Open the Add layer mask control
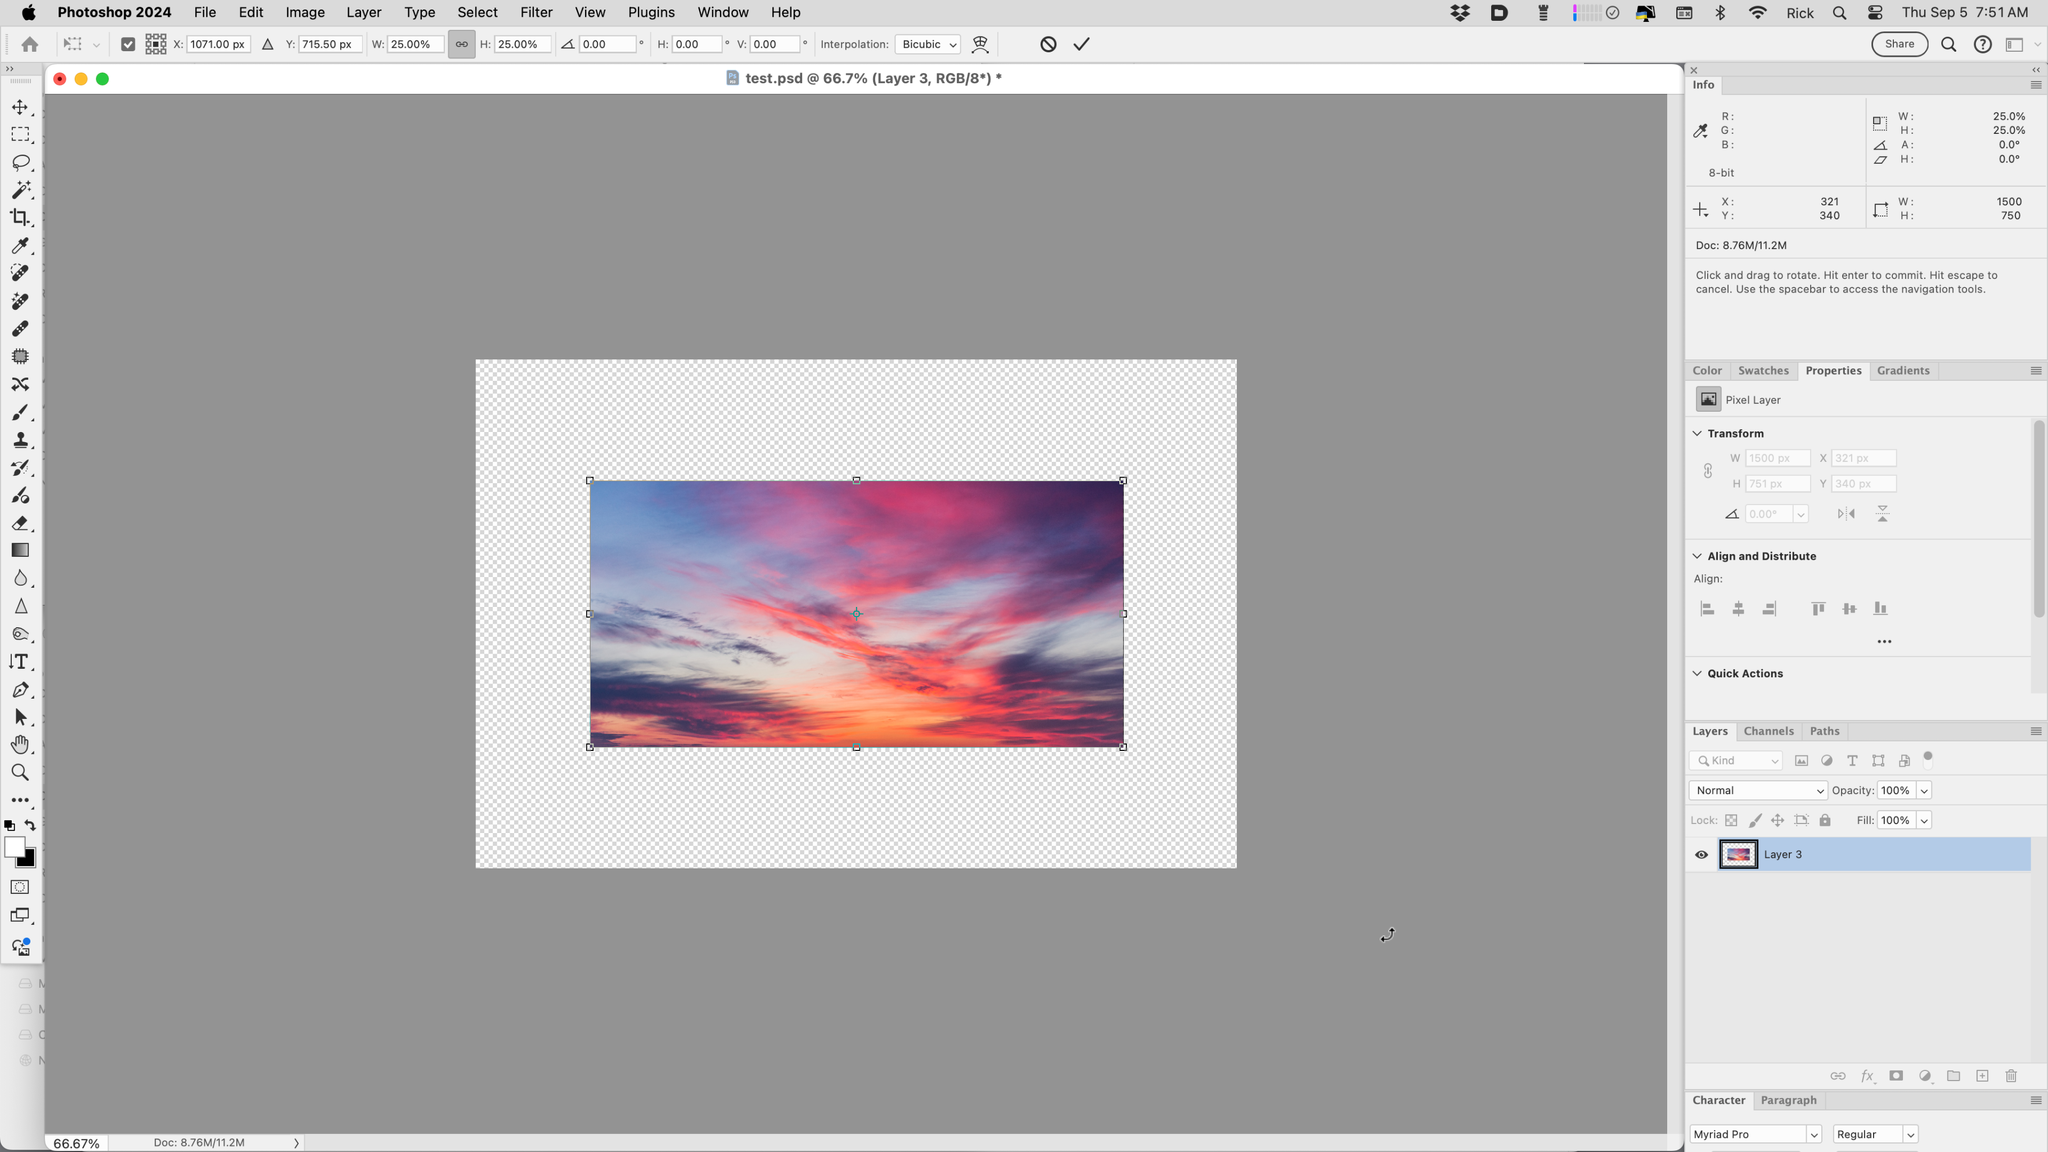 click(x=1896, y=1076)
